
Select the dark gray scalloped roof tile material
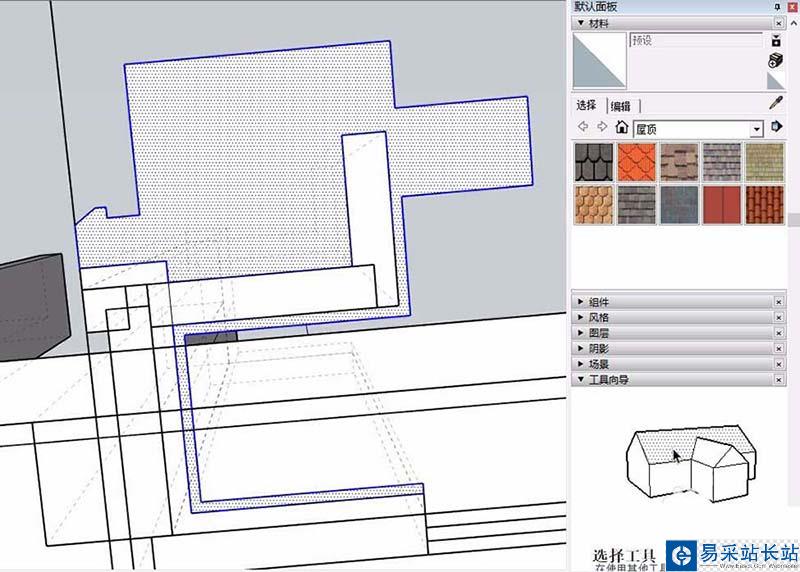[x=593, y=162]
